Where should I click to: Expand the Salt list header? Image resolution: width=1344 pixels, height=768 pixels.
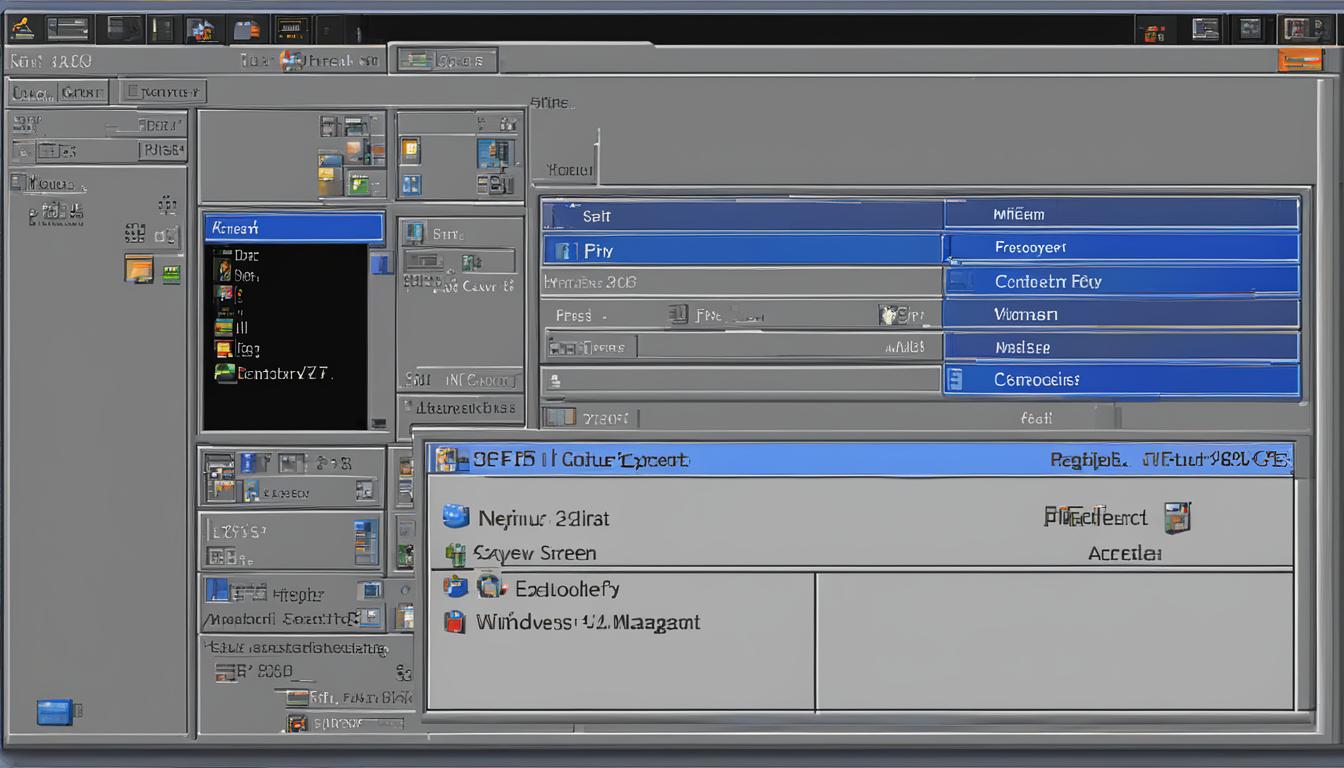pyautogui.click(x=741, y=215)
